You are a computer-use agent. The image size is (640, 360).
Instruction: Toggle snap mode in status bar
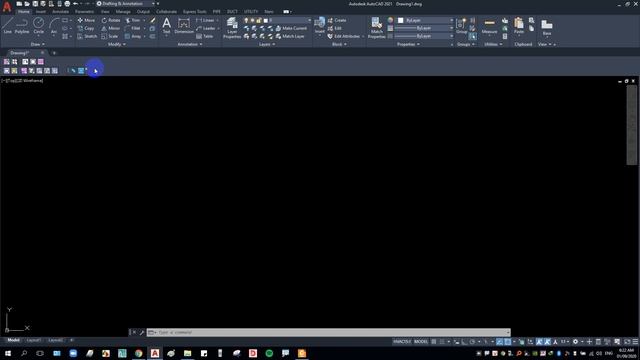point(442,342)
